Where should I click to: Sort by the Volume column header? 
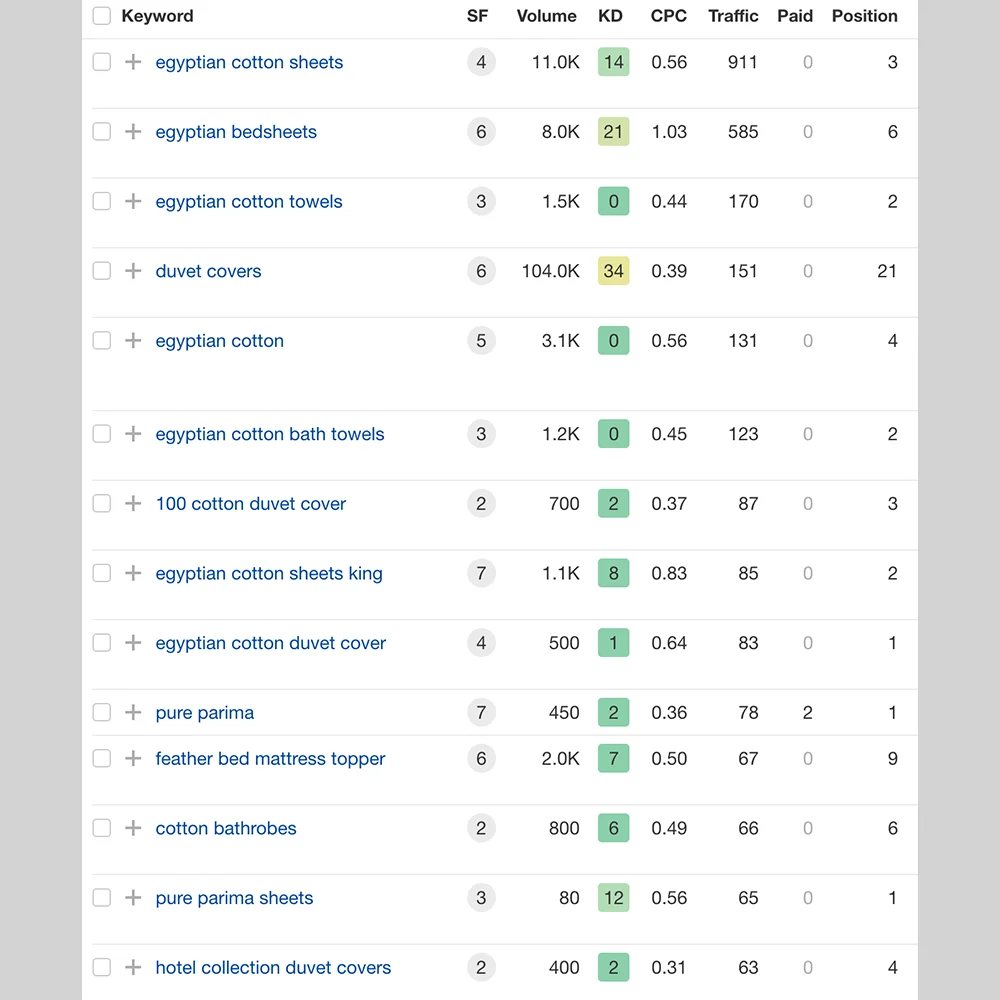(546, 16)
